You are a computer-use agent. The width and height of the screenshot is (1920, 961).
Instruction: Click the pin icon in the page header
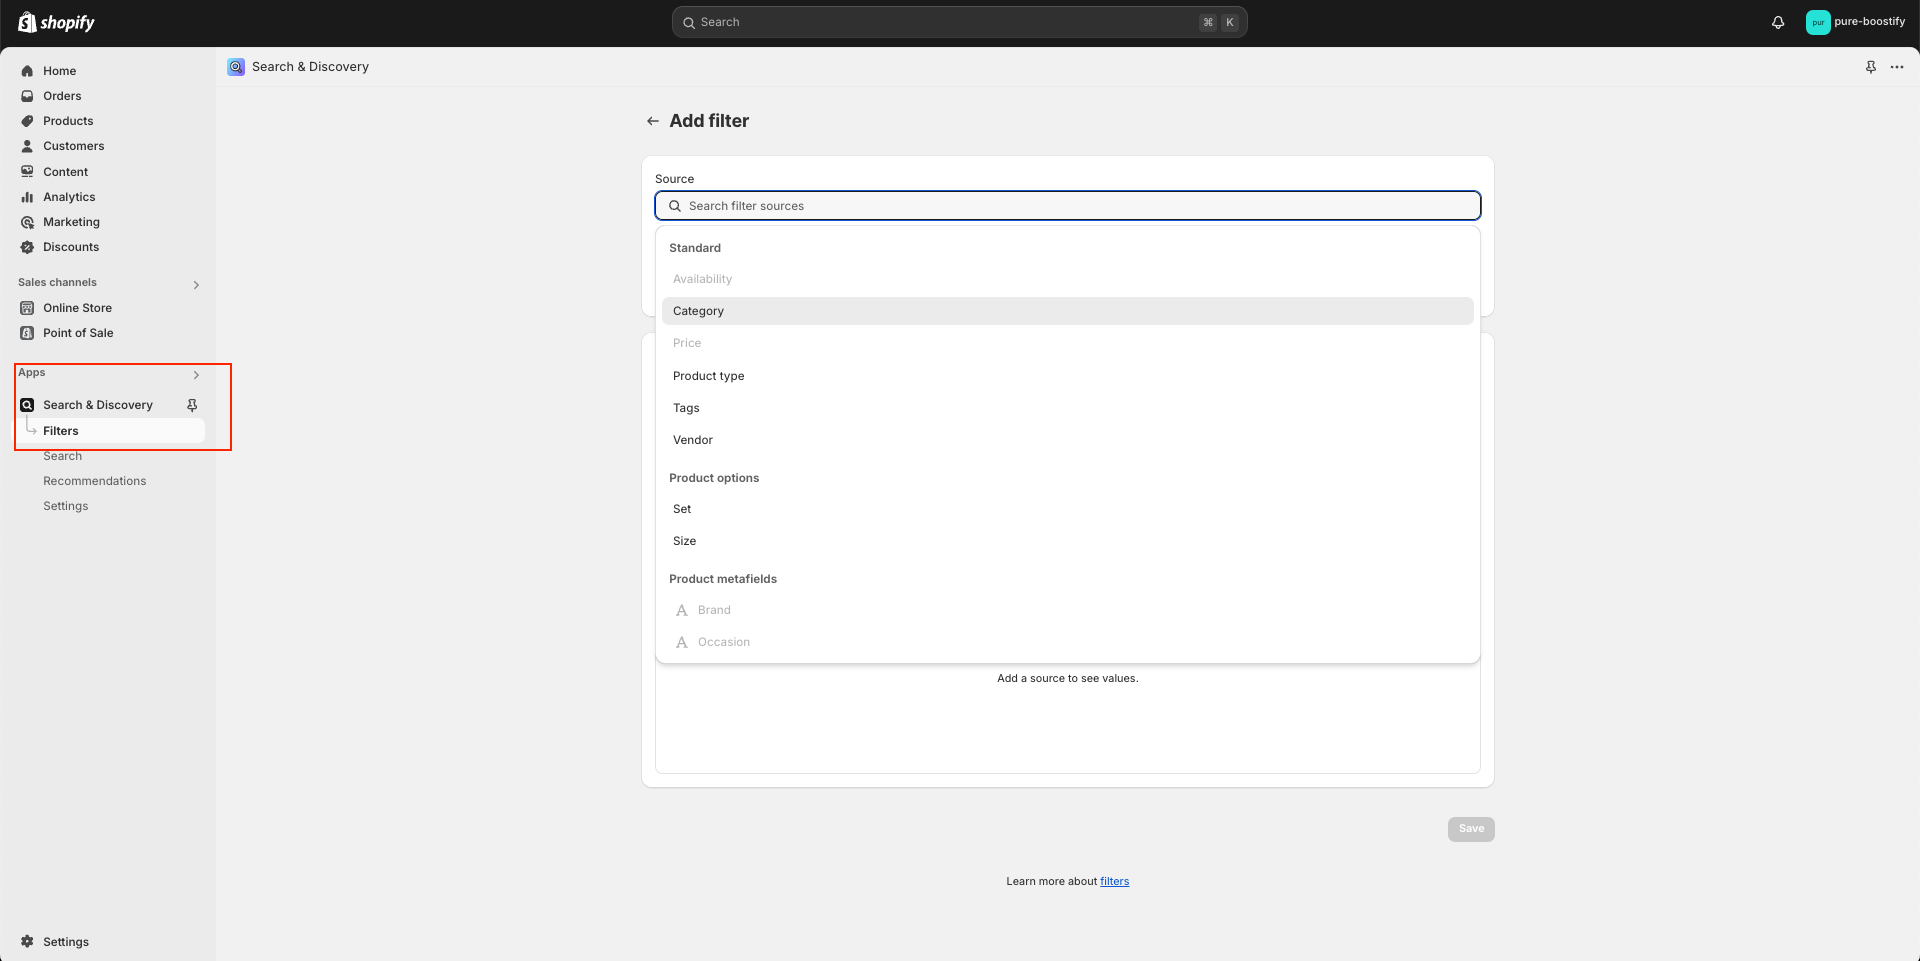[1871, 67]
